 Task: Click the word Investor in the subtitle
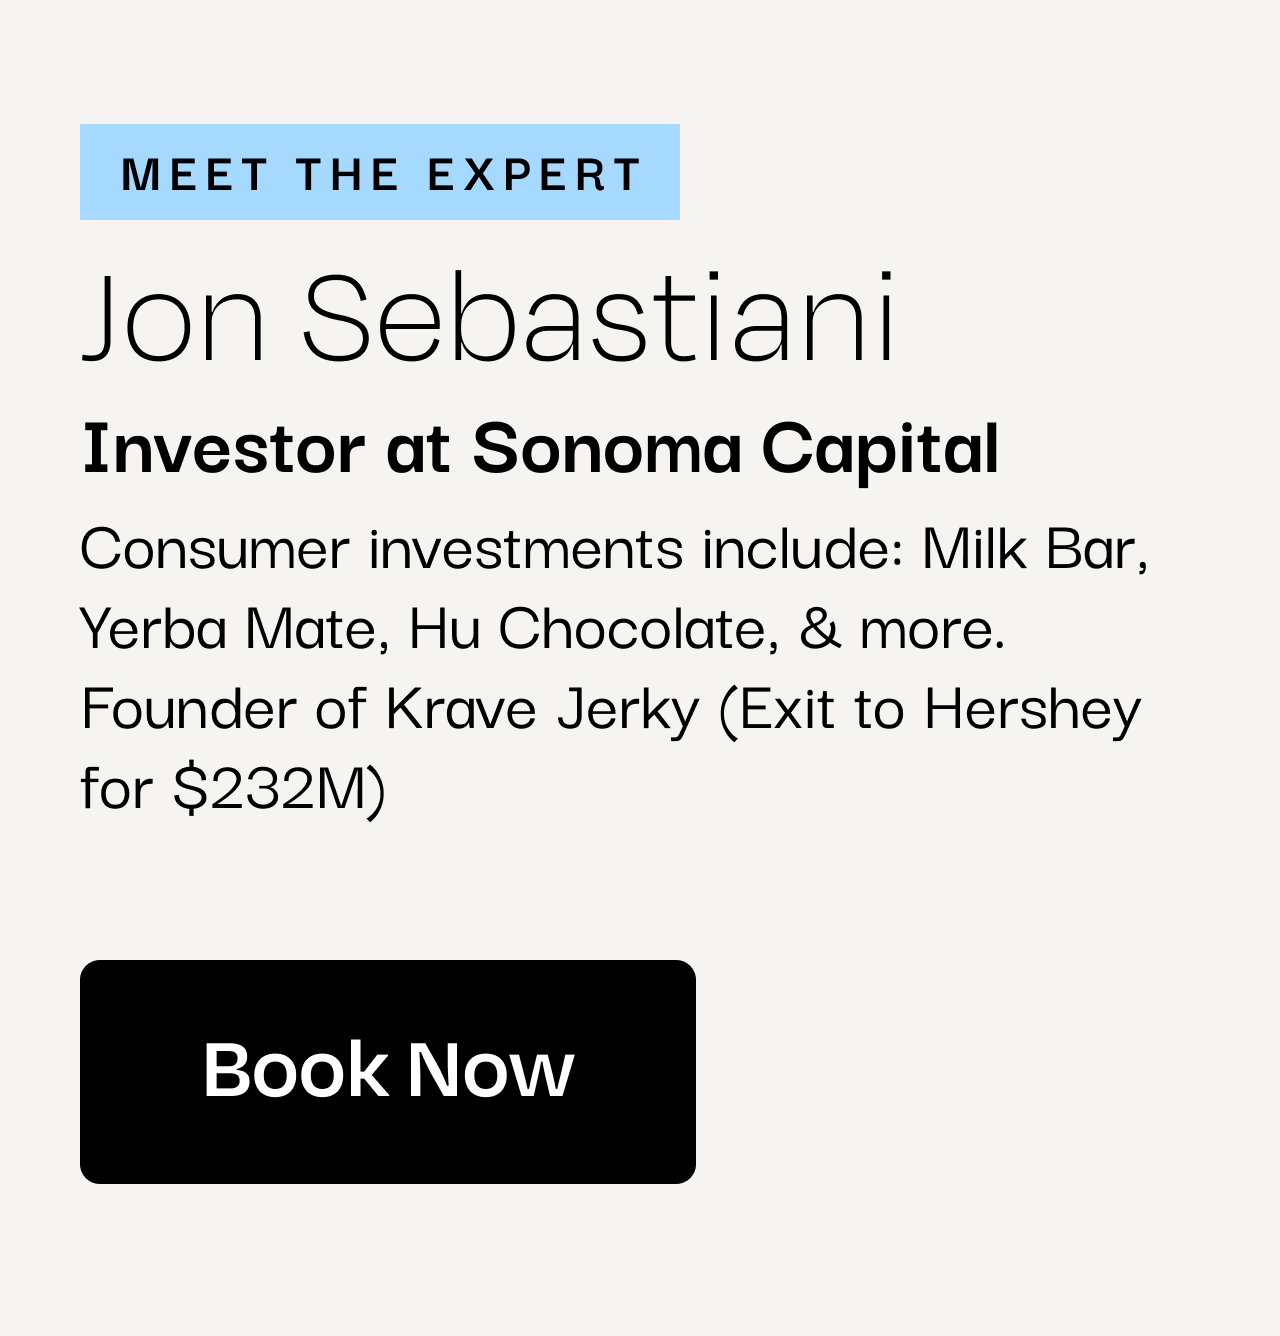(x=223, y=448)
